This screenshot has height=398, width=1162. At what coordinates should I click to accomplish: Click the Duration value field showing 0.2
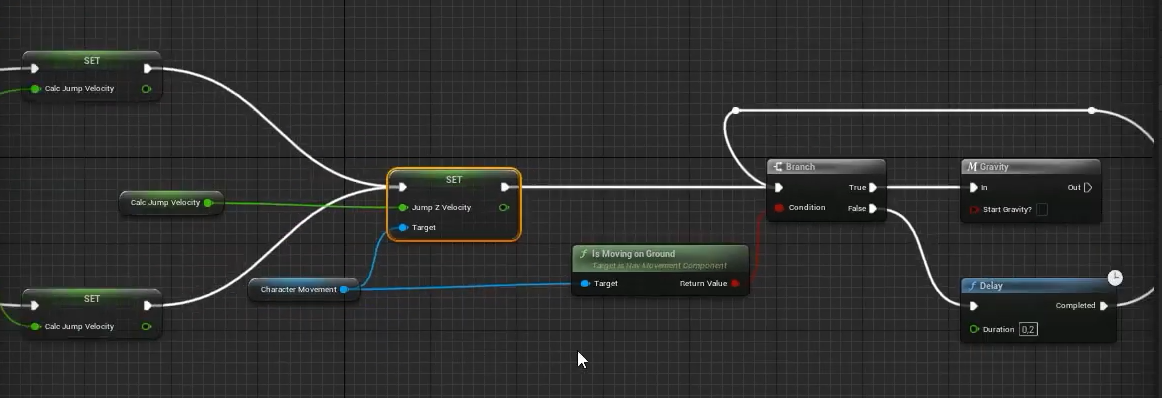point(1028,329)
